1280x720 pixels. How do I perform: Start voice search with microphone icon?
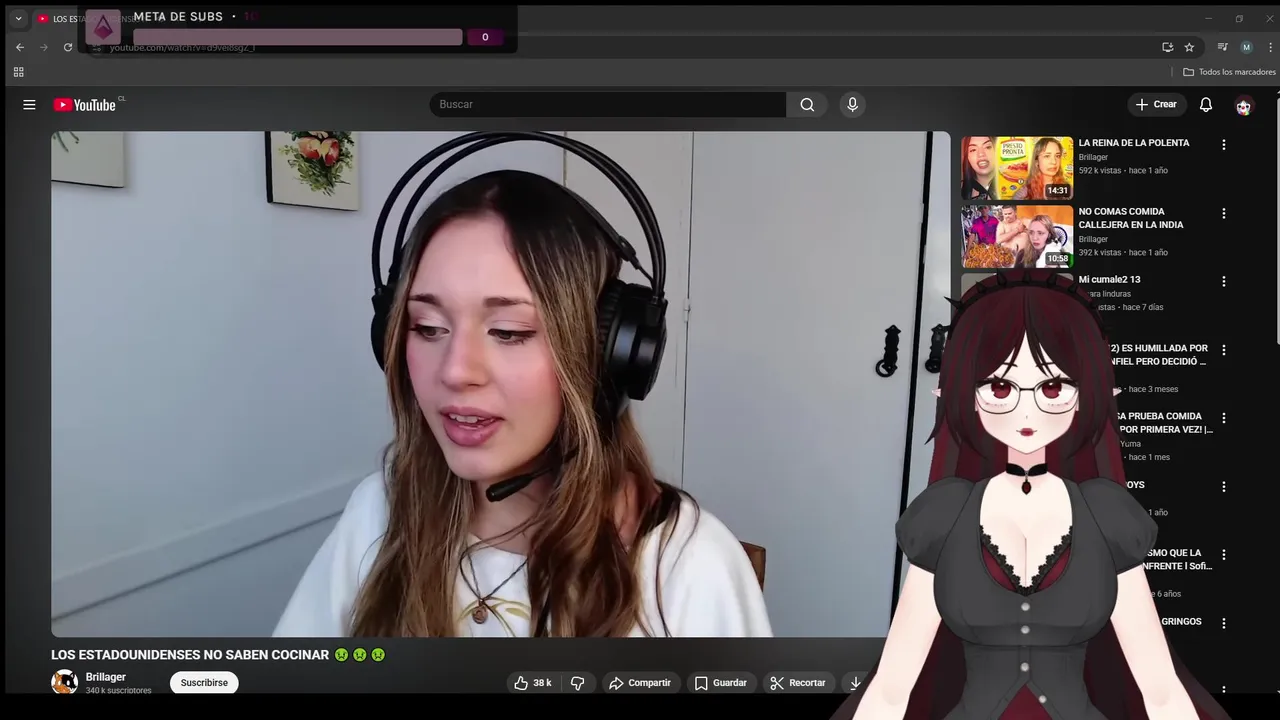tap(852, 104)
